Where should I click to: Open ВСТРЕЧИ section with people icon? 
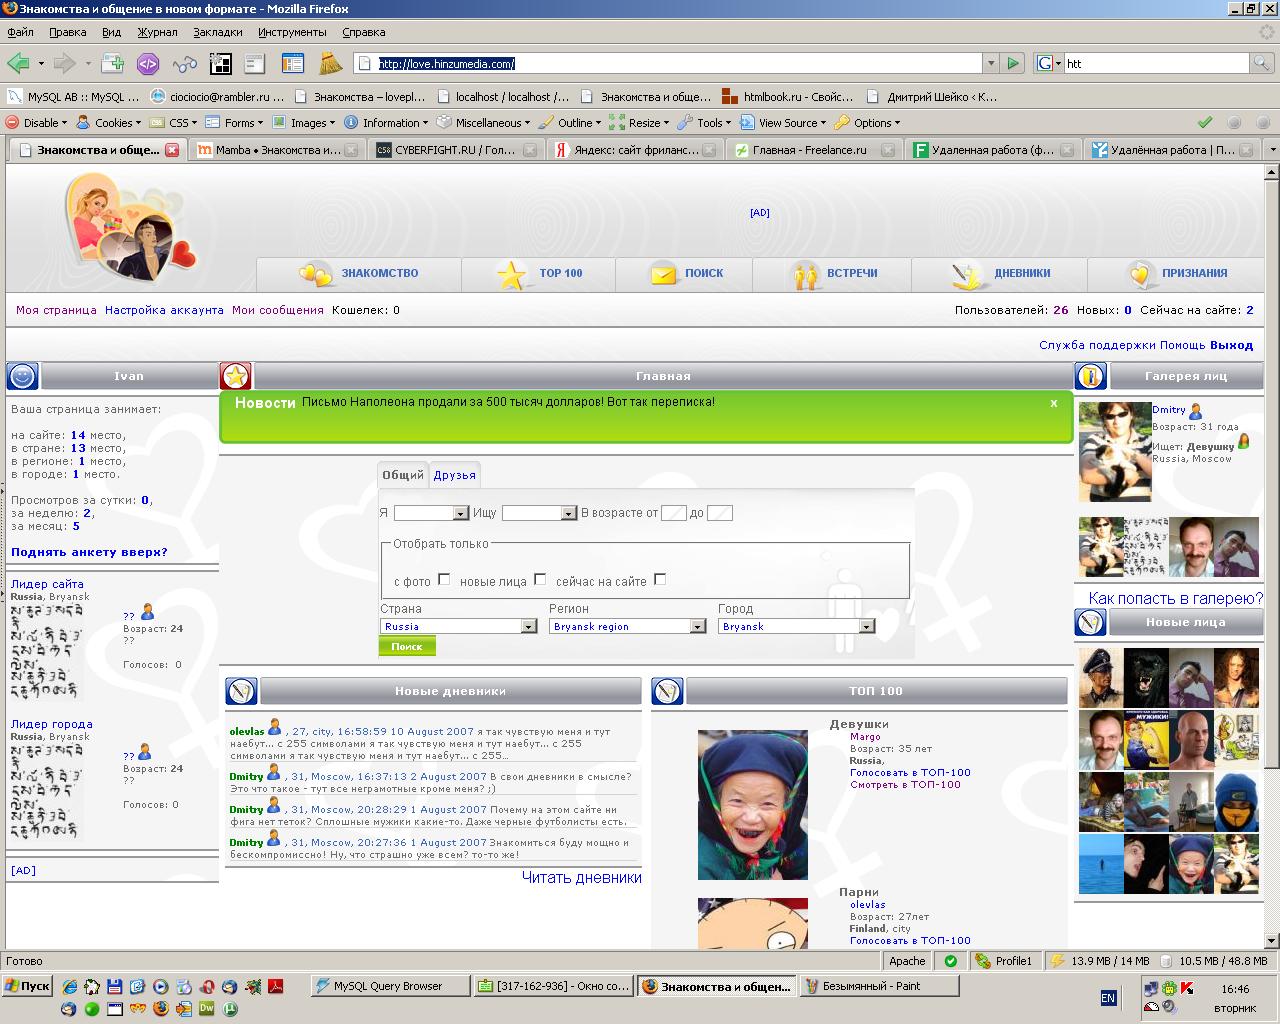pyautogui.click(x=832, y=273)
